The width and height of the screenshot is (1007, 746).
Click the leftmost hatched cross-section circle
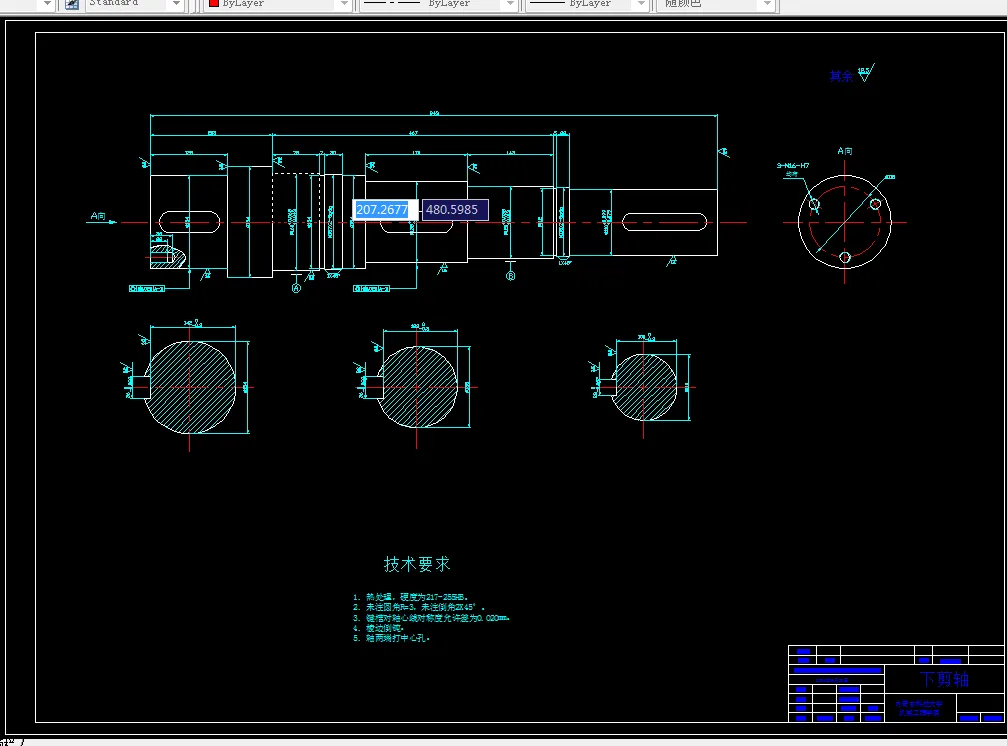point(190,387)
